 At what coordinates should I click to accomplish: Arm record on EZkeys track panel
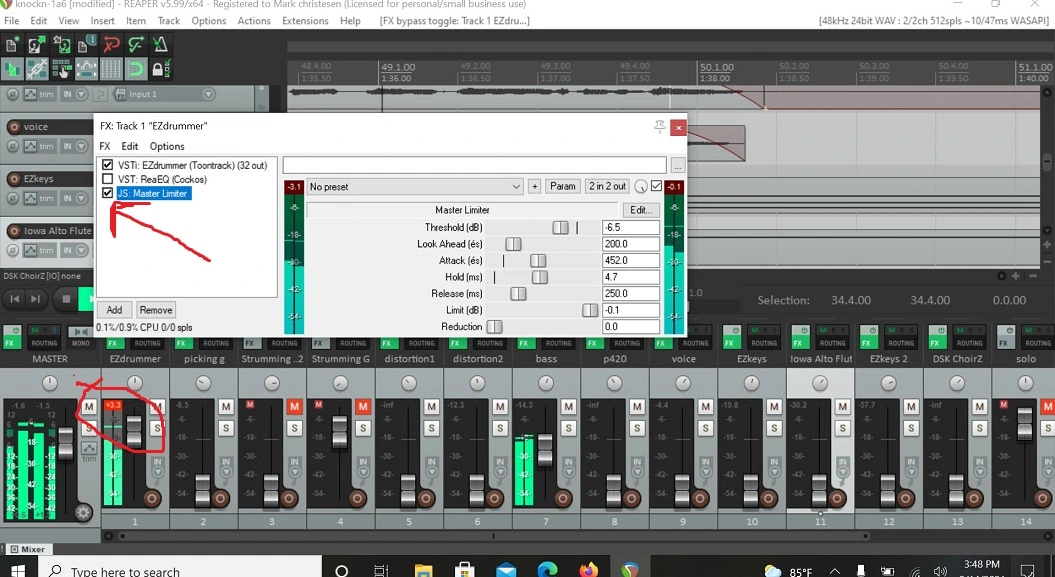click(13, 179)
